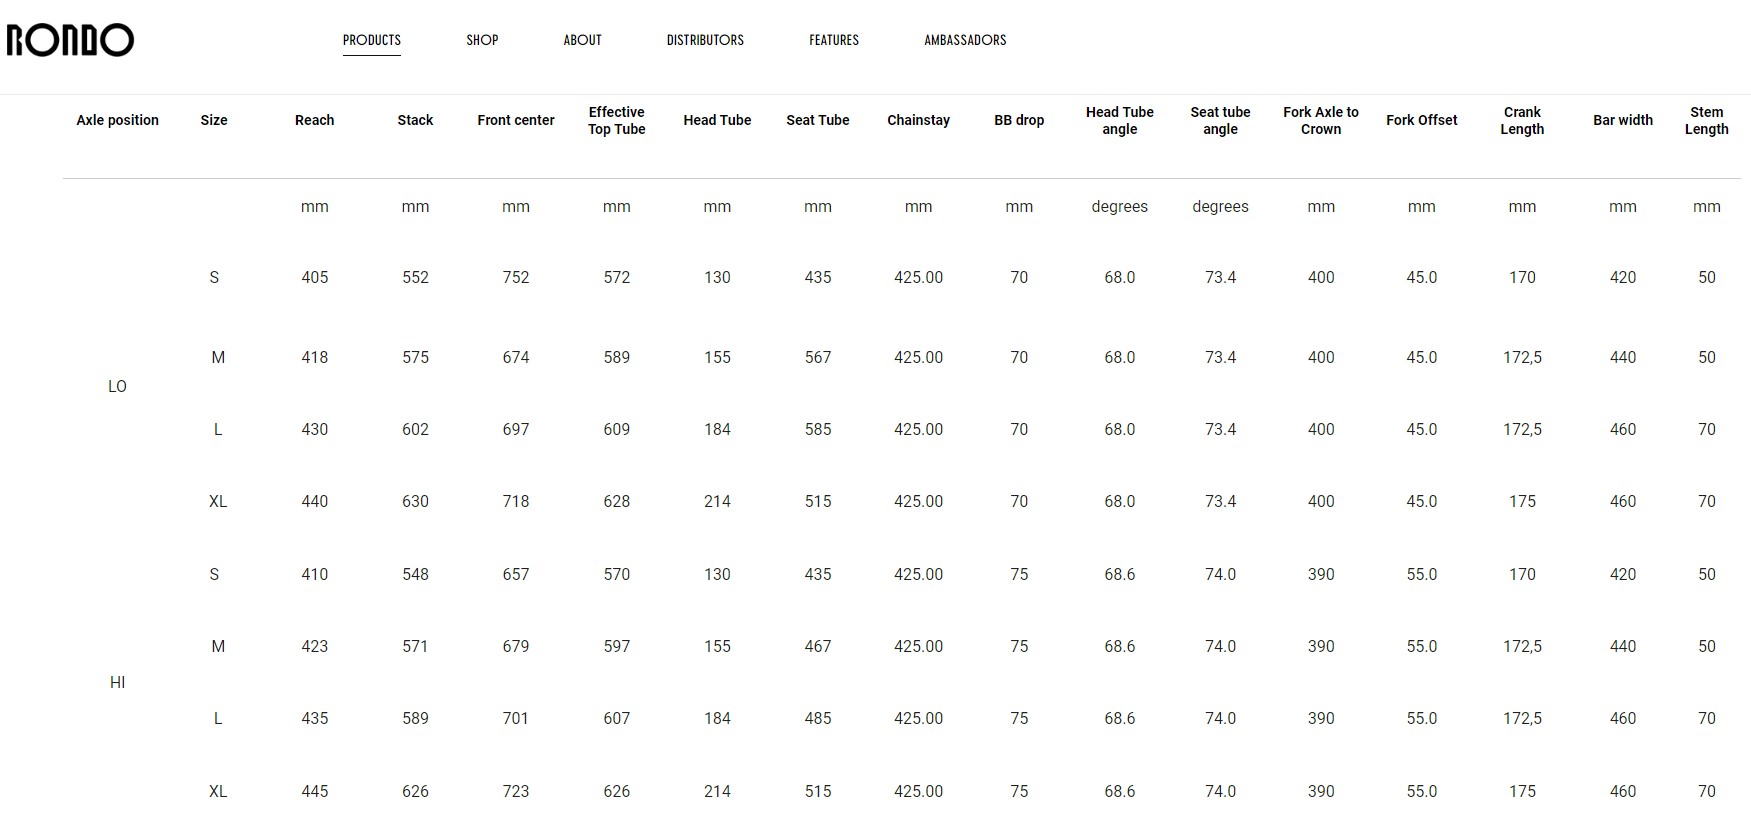Screen dimensions: 1751x818
Task: Select the BB drop header
Action: (x=1019, y=120)
